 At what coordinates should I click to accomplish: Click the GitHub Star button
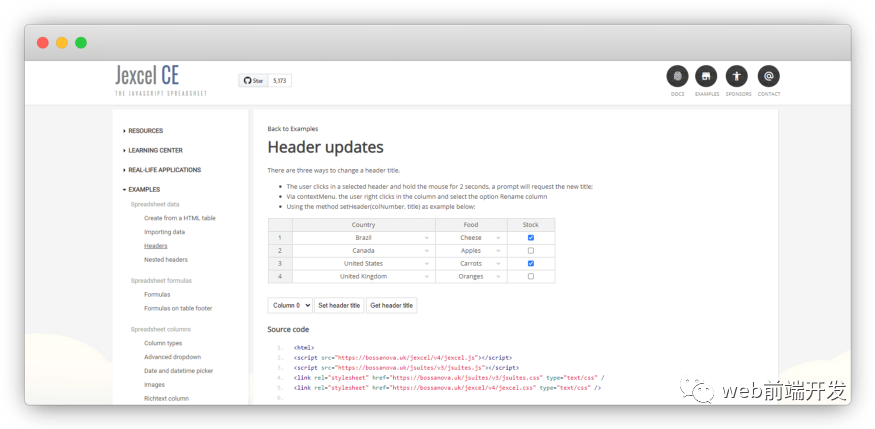tap(253, 81)
